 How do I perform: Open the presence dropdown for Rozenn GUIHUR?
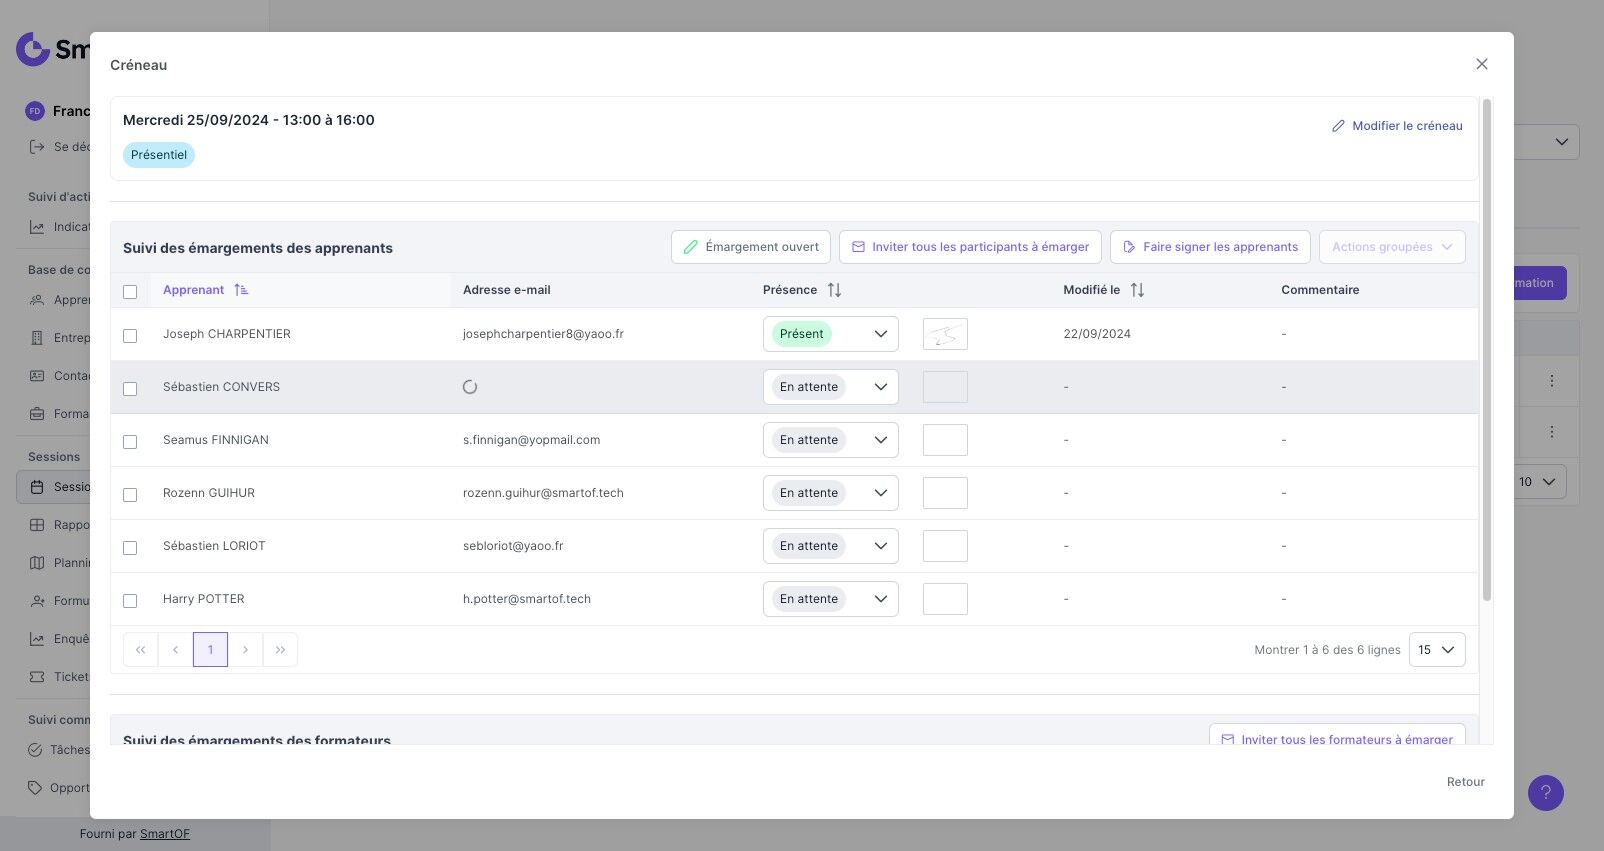point(830,493)
